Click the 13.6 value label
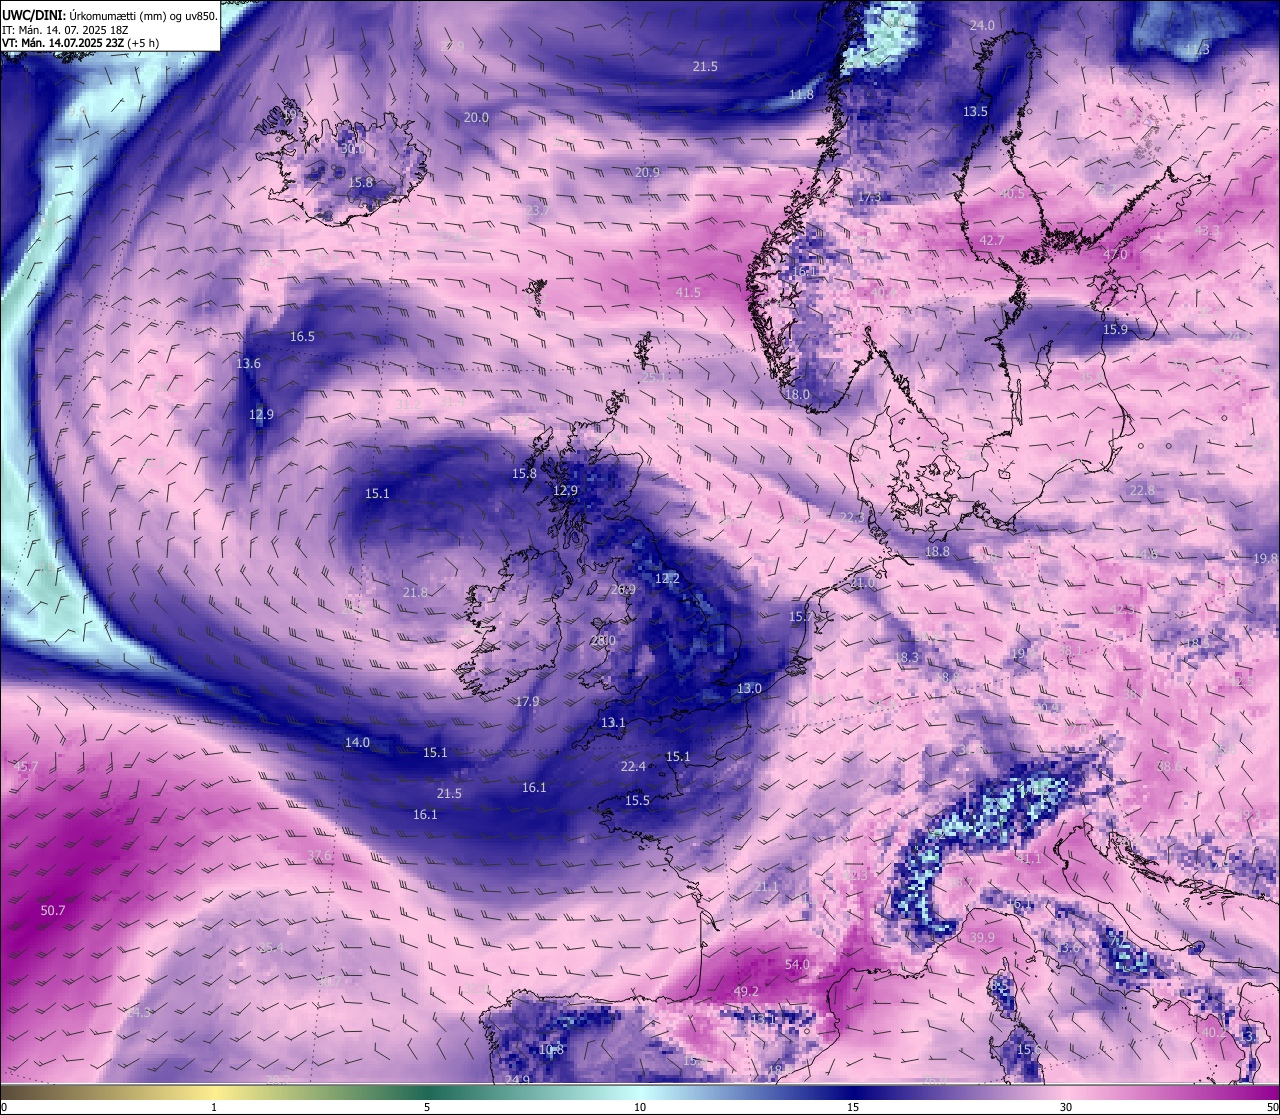The width and height of the screenshot is (1280, 1115). point(248,363)
